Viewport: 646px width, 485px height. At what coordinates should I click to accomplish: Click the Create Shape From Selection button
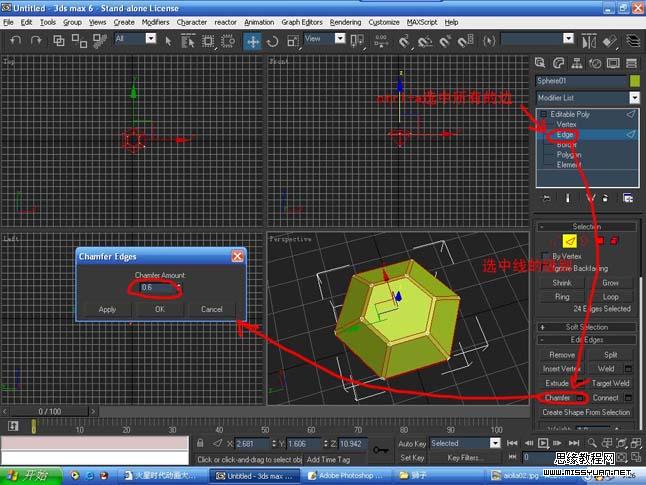(x=586, y=412)
